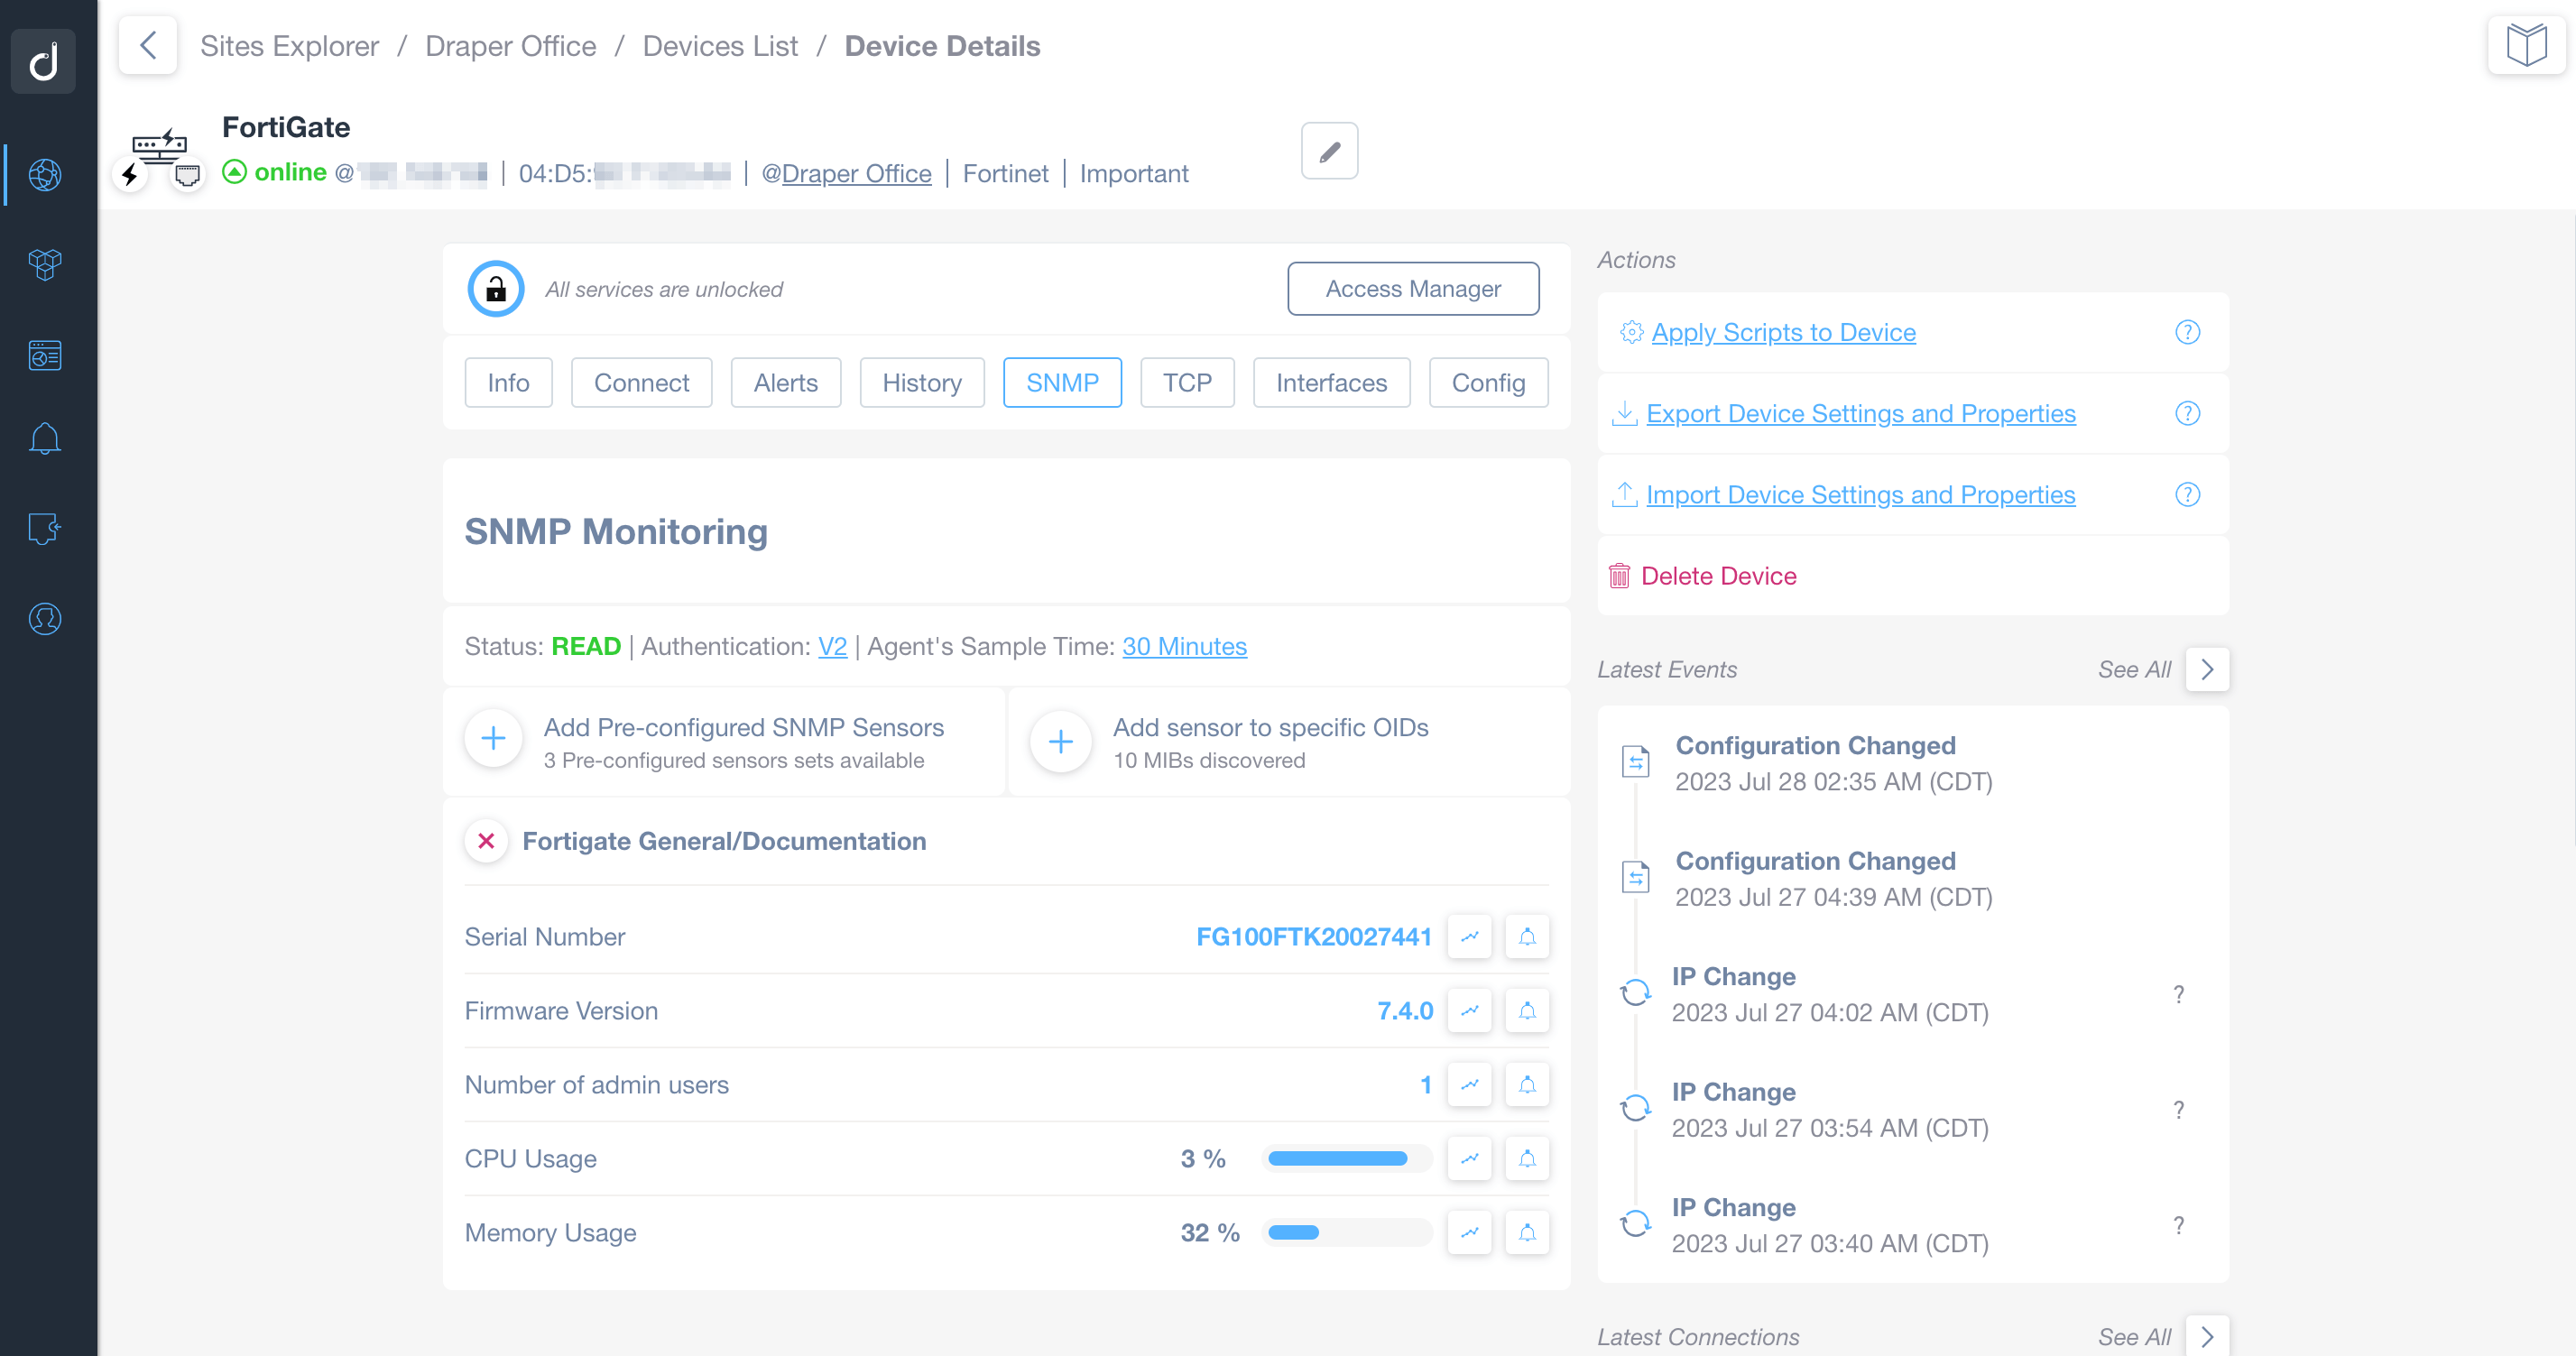Click firmware version value 7.4.0
Image resolution: width=2576 pixels, height=1356 pixels.
point(1405,1011)
